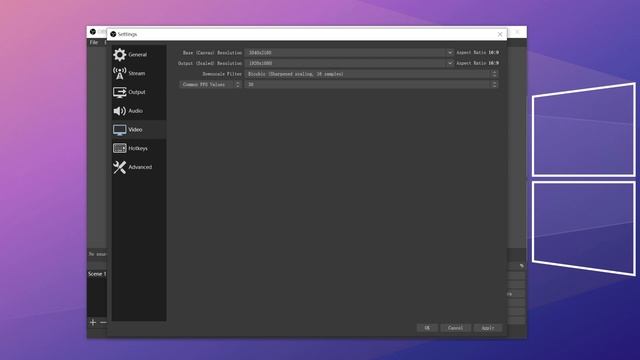Image resolution: width=640 pixels, height=360 pixels.
Task: Open the File menu in OBS window
Action: 94,42
